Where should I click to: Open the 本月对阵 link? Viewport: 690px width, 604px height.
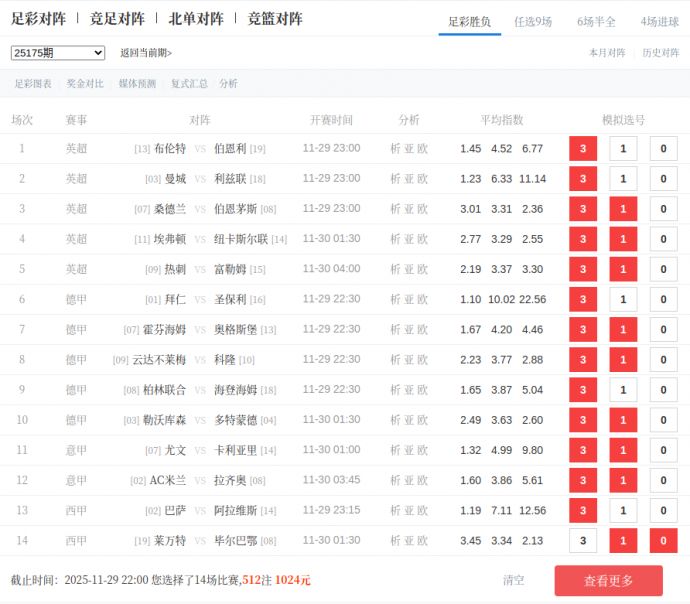[x=607, y=53]
